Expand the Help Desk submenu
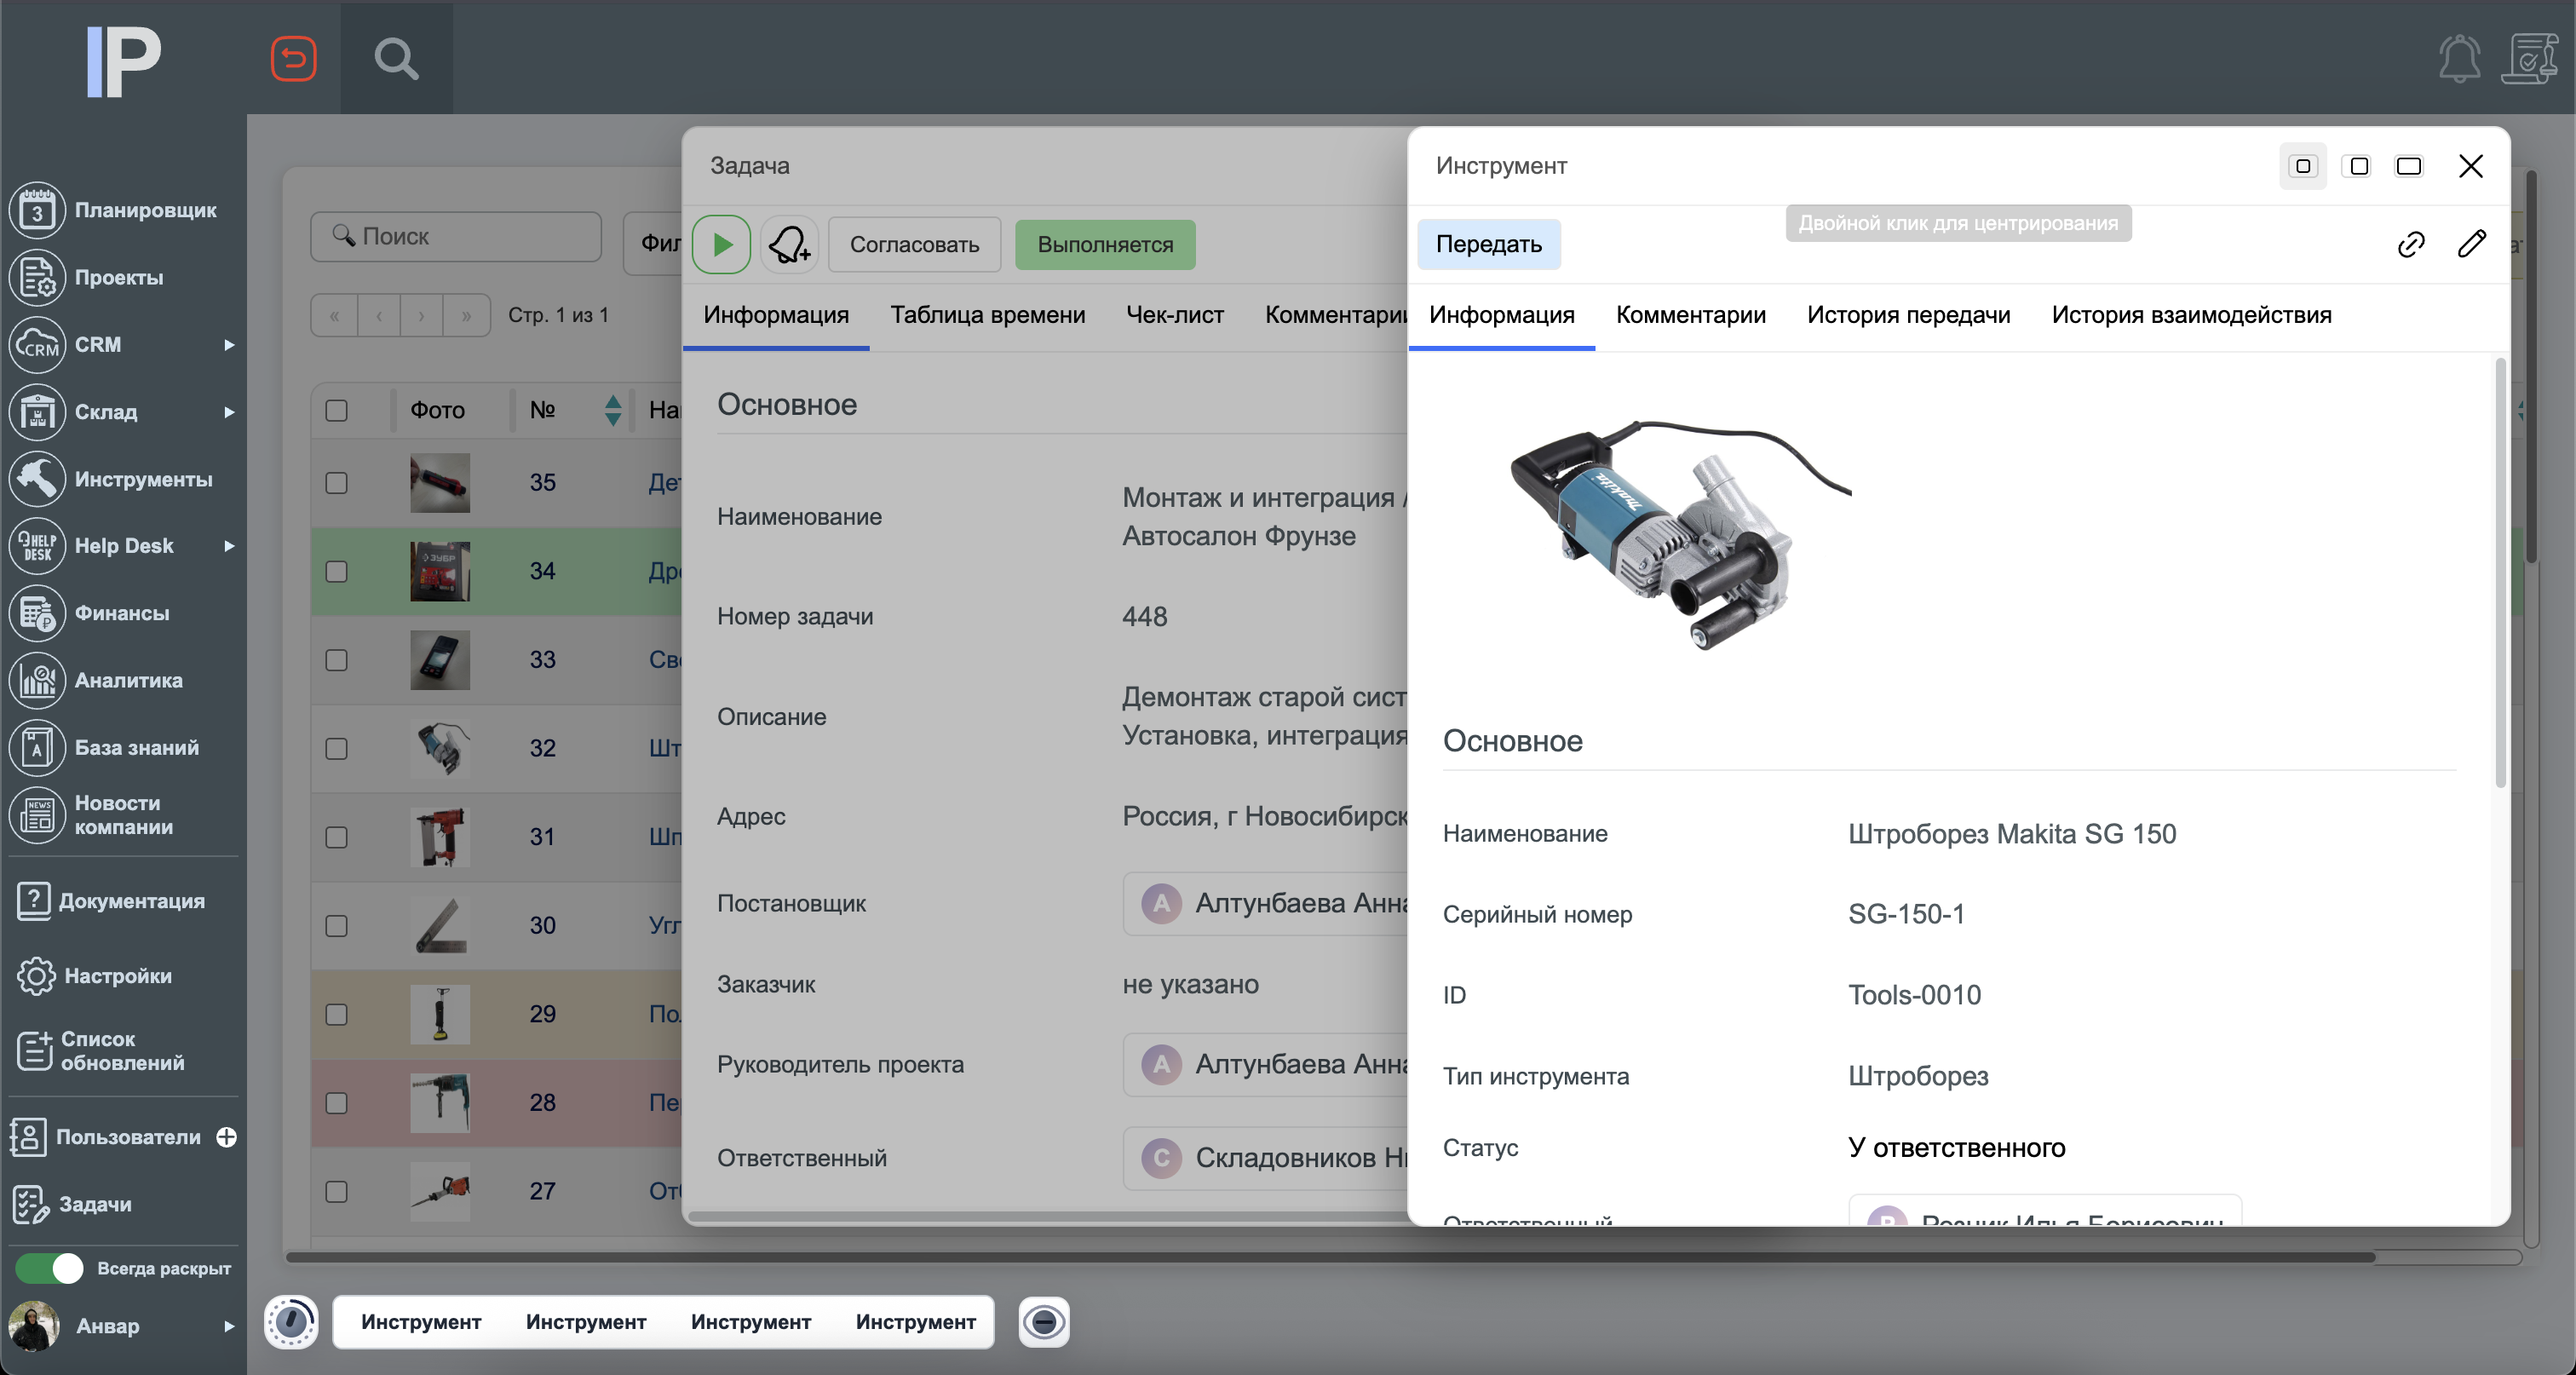This screenshot has width=2576, height=1375. (x=231, y=546)
